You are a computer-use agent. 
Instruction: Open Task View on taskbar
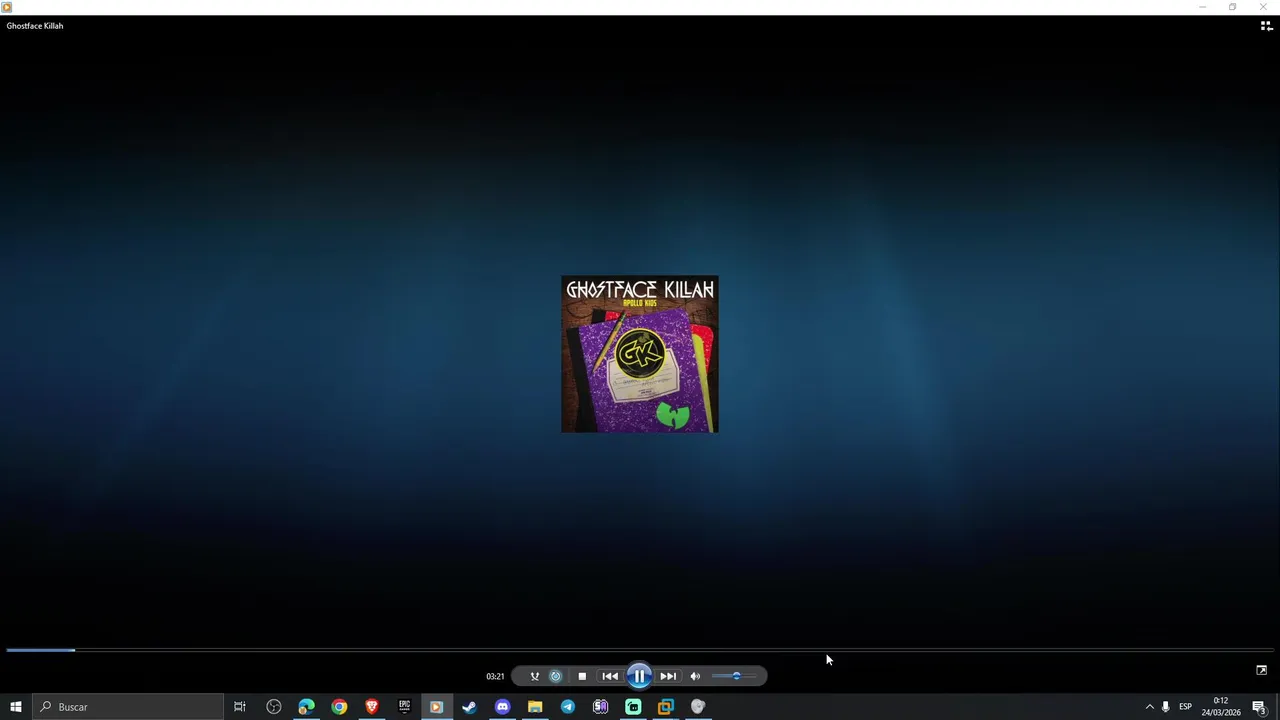tap(240, 707)
